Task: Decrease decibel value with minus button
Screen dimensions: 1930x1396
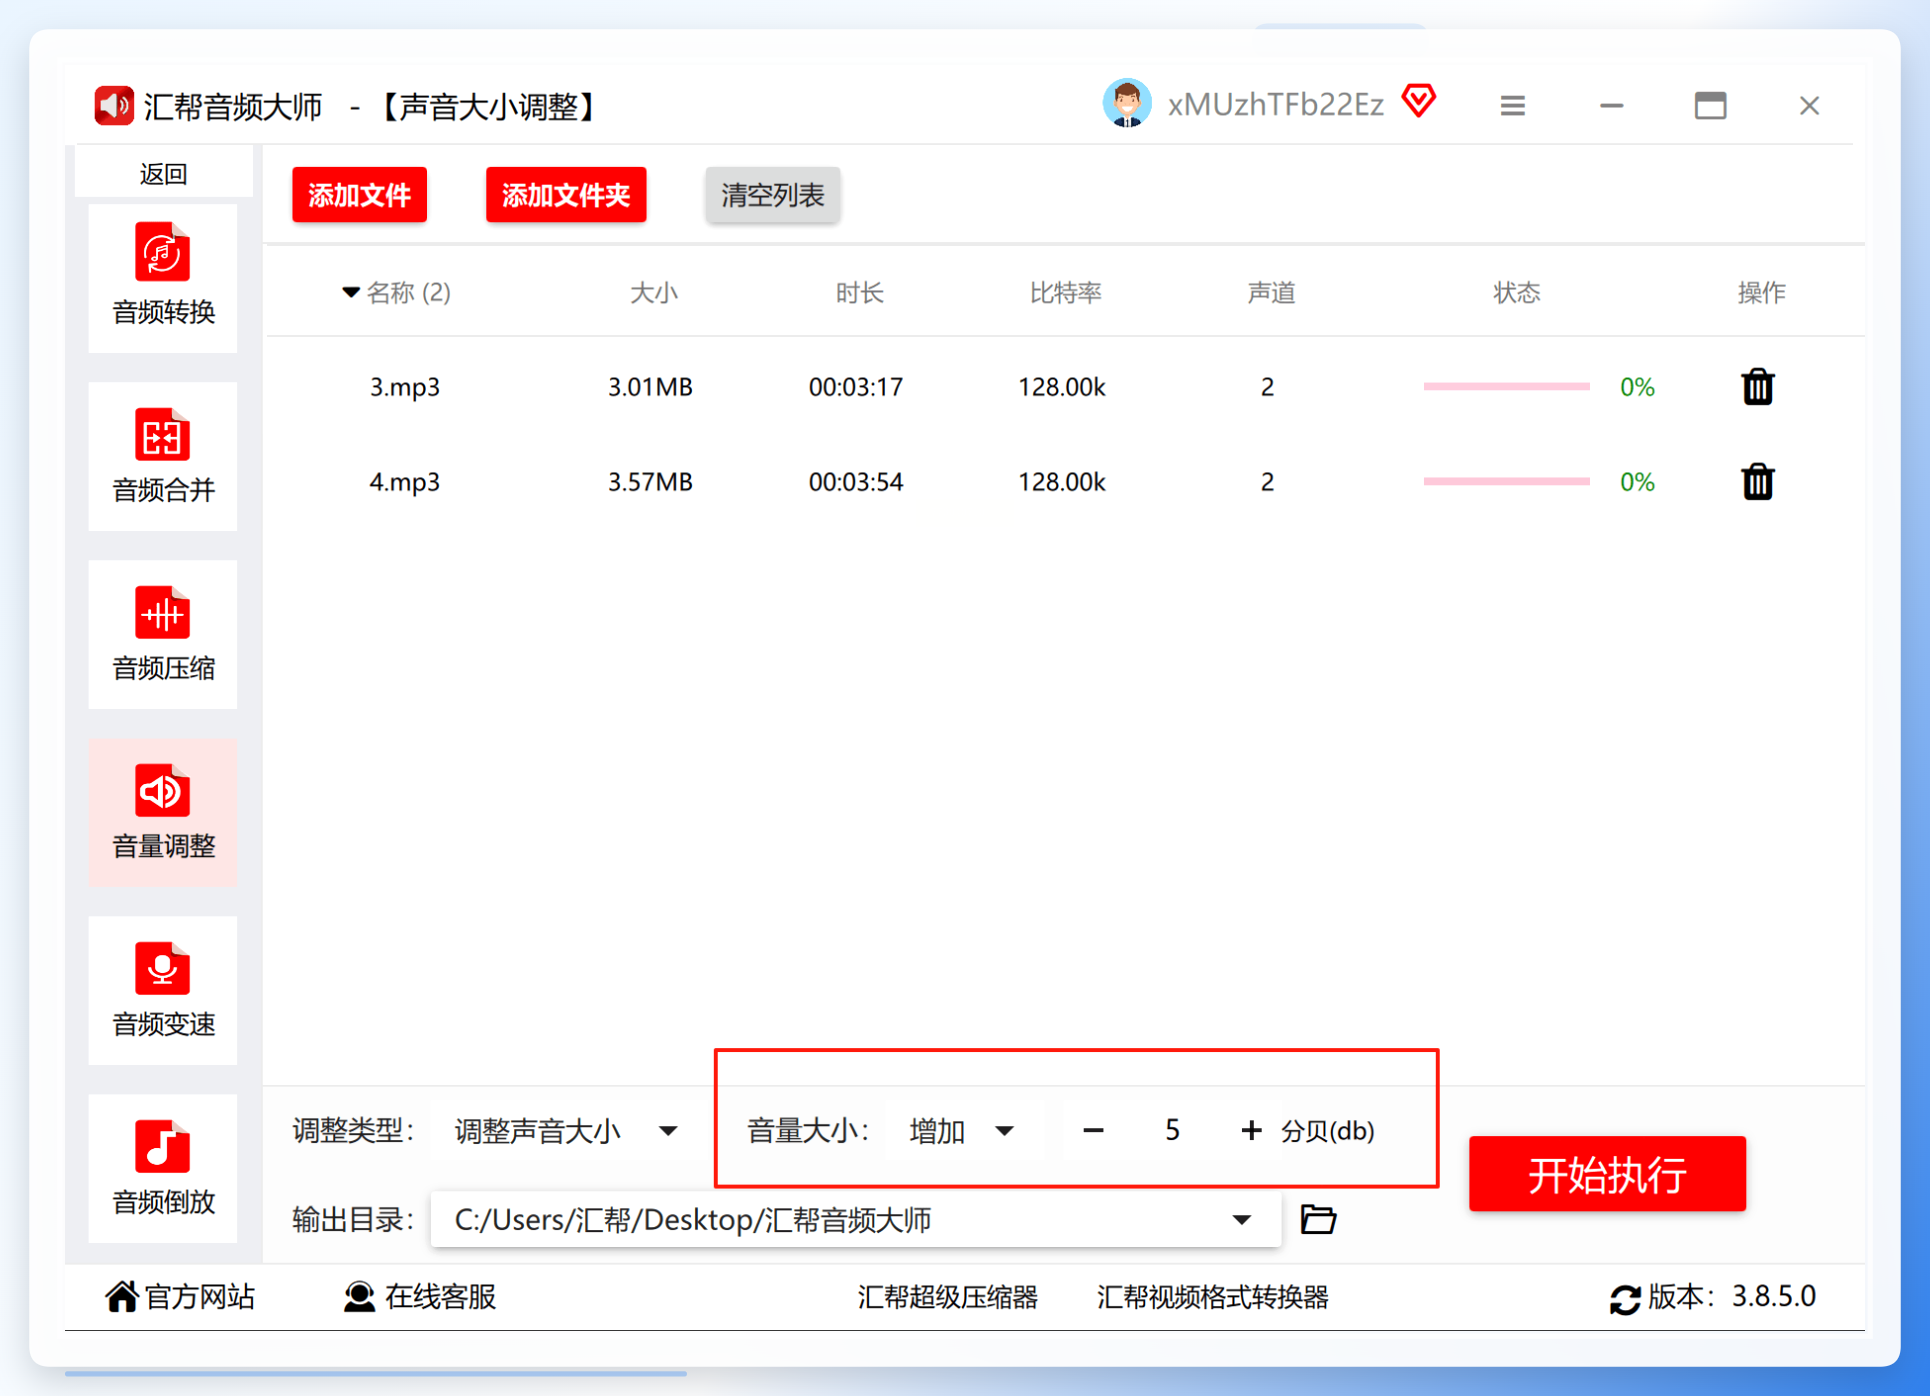Action: 1093,1131
